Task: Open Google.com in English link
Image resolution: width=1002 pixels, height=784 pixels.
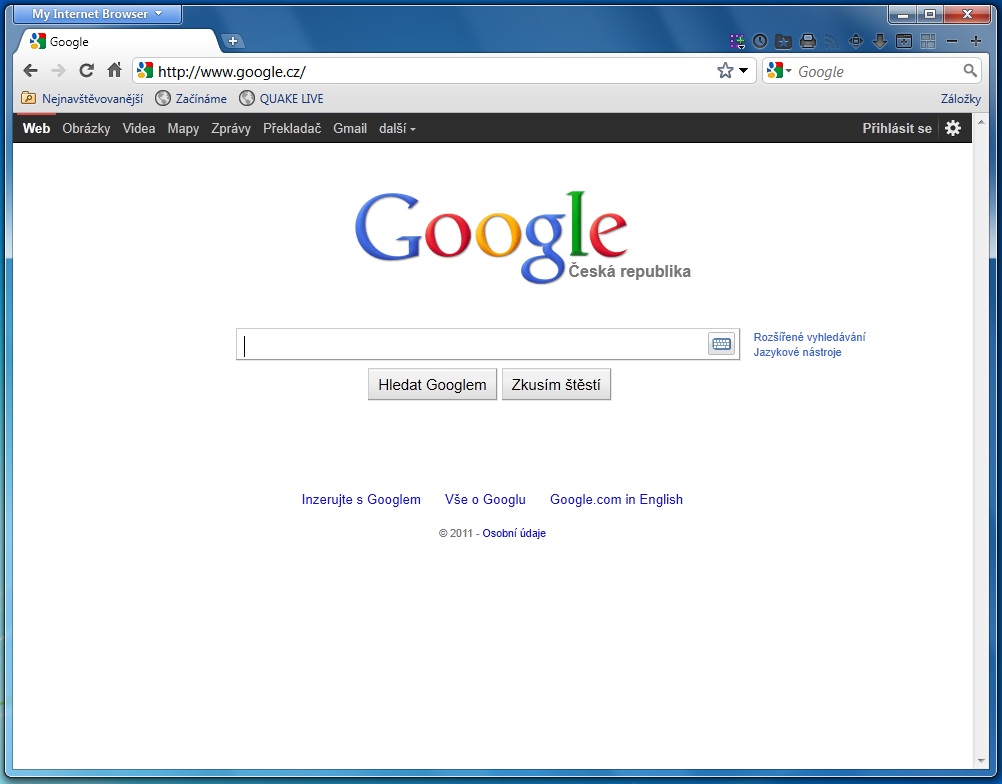Action: 617,500
